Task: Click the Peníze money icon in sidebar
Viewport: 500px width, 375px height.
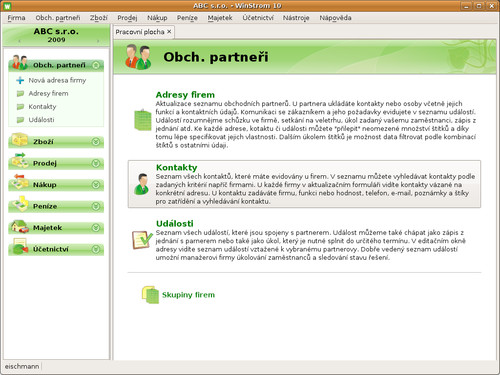Action: [20, 204]
